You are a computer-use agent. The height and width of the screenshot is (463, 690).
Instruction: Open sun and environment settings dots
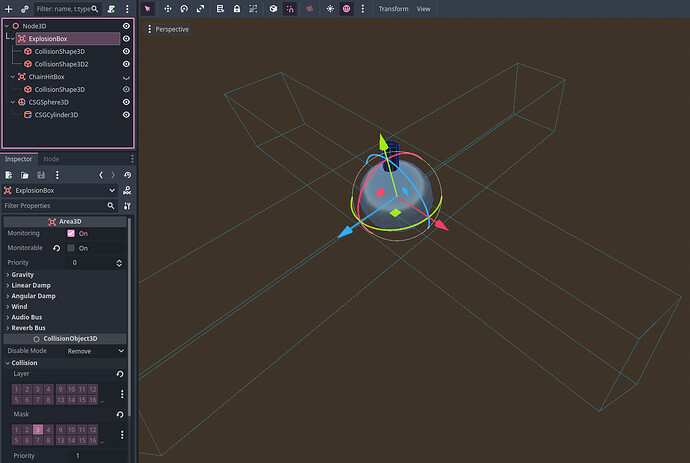coord(363,9)
